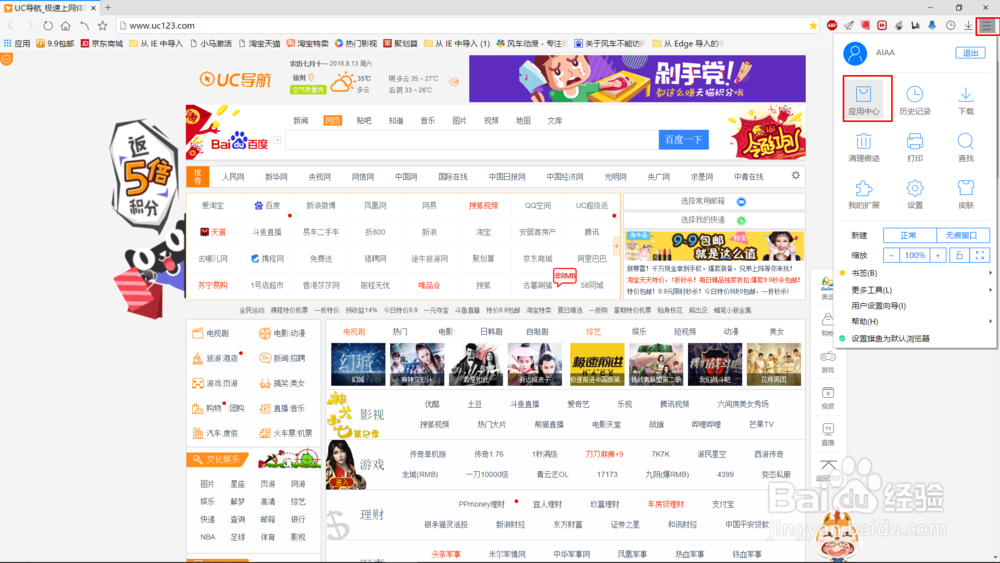Open Baidu logo dropdown arrow
The width and height of the screenshot is (1000, 563).
click(277, 140)
